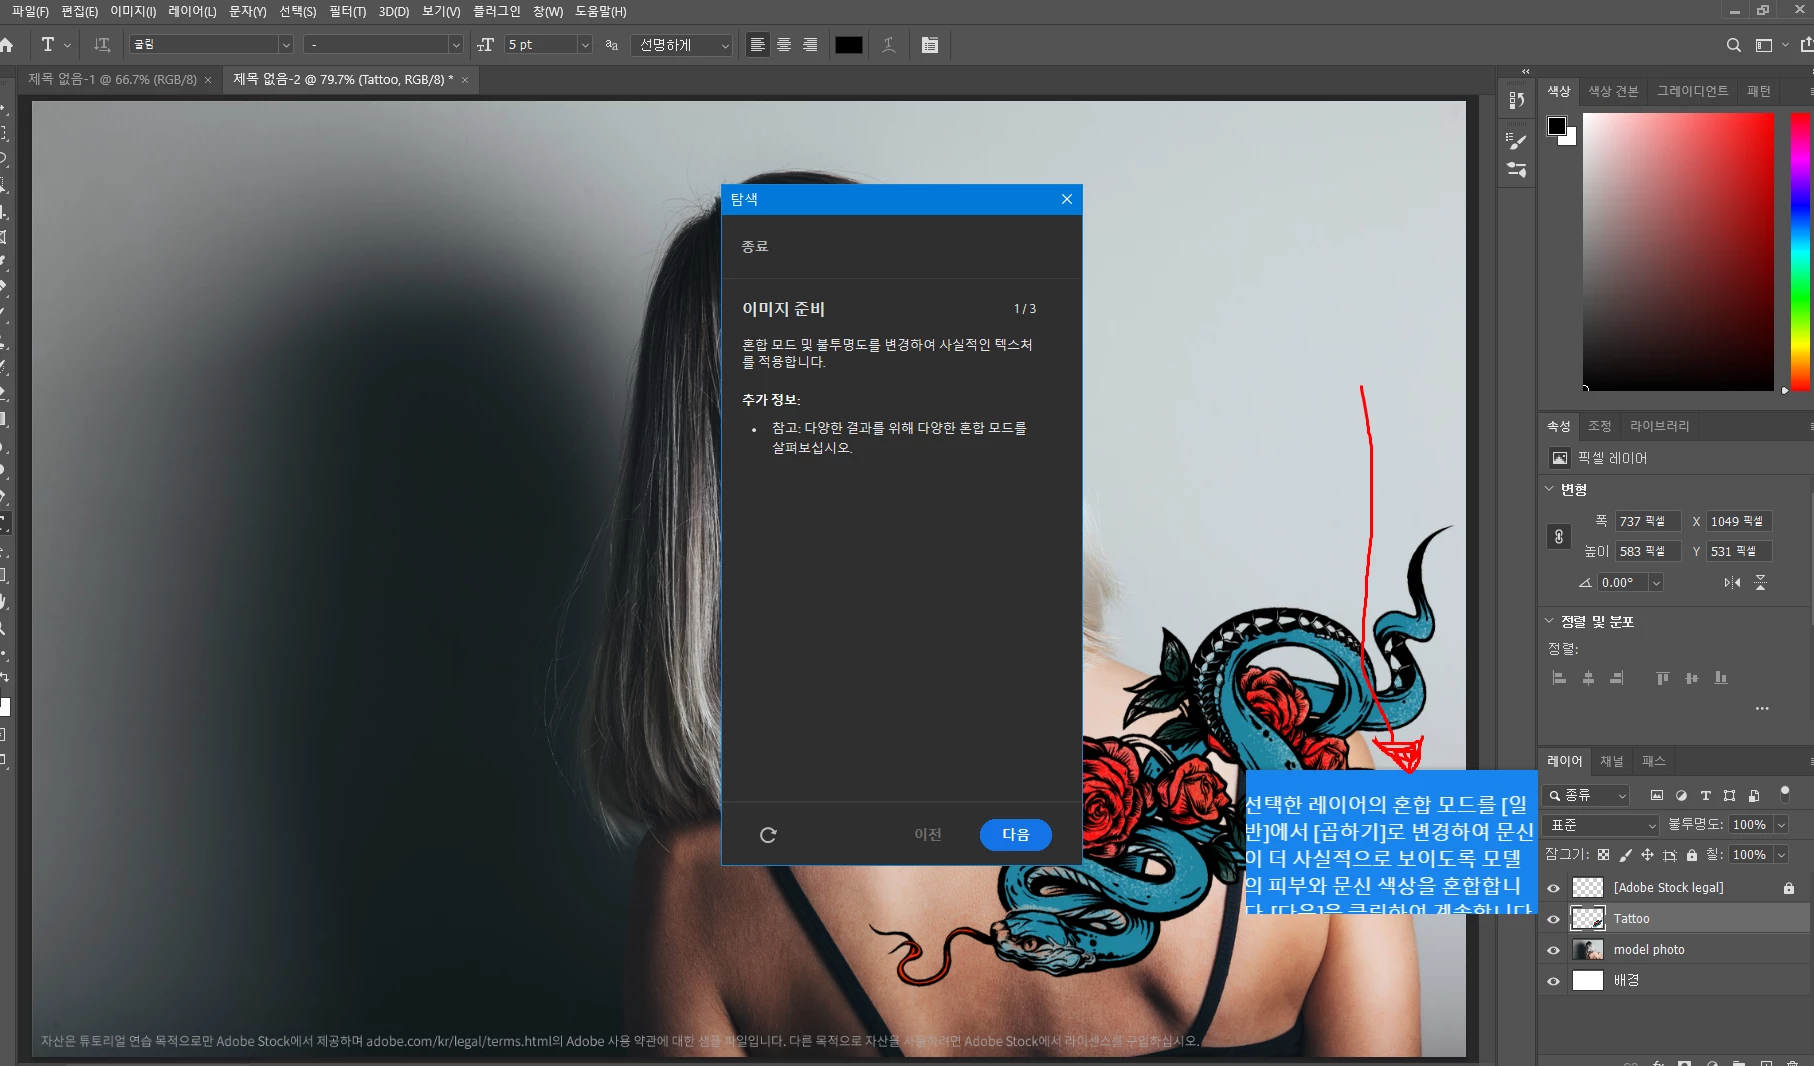Open the font size dropdown
Screen dimensions: 1814x1066
click(585, 45)
